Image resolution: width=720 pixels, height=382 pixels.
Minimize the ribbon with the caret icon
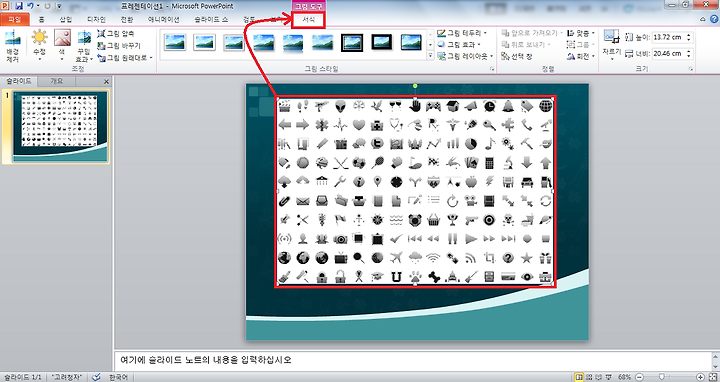point(703,19)
